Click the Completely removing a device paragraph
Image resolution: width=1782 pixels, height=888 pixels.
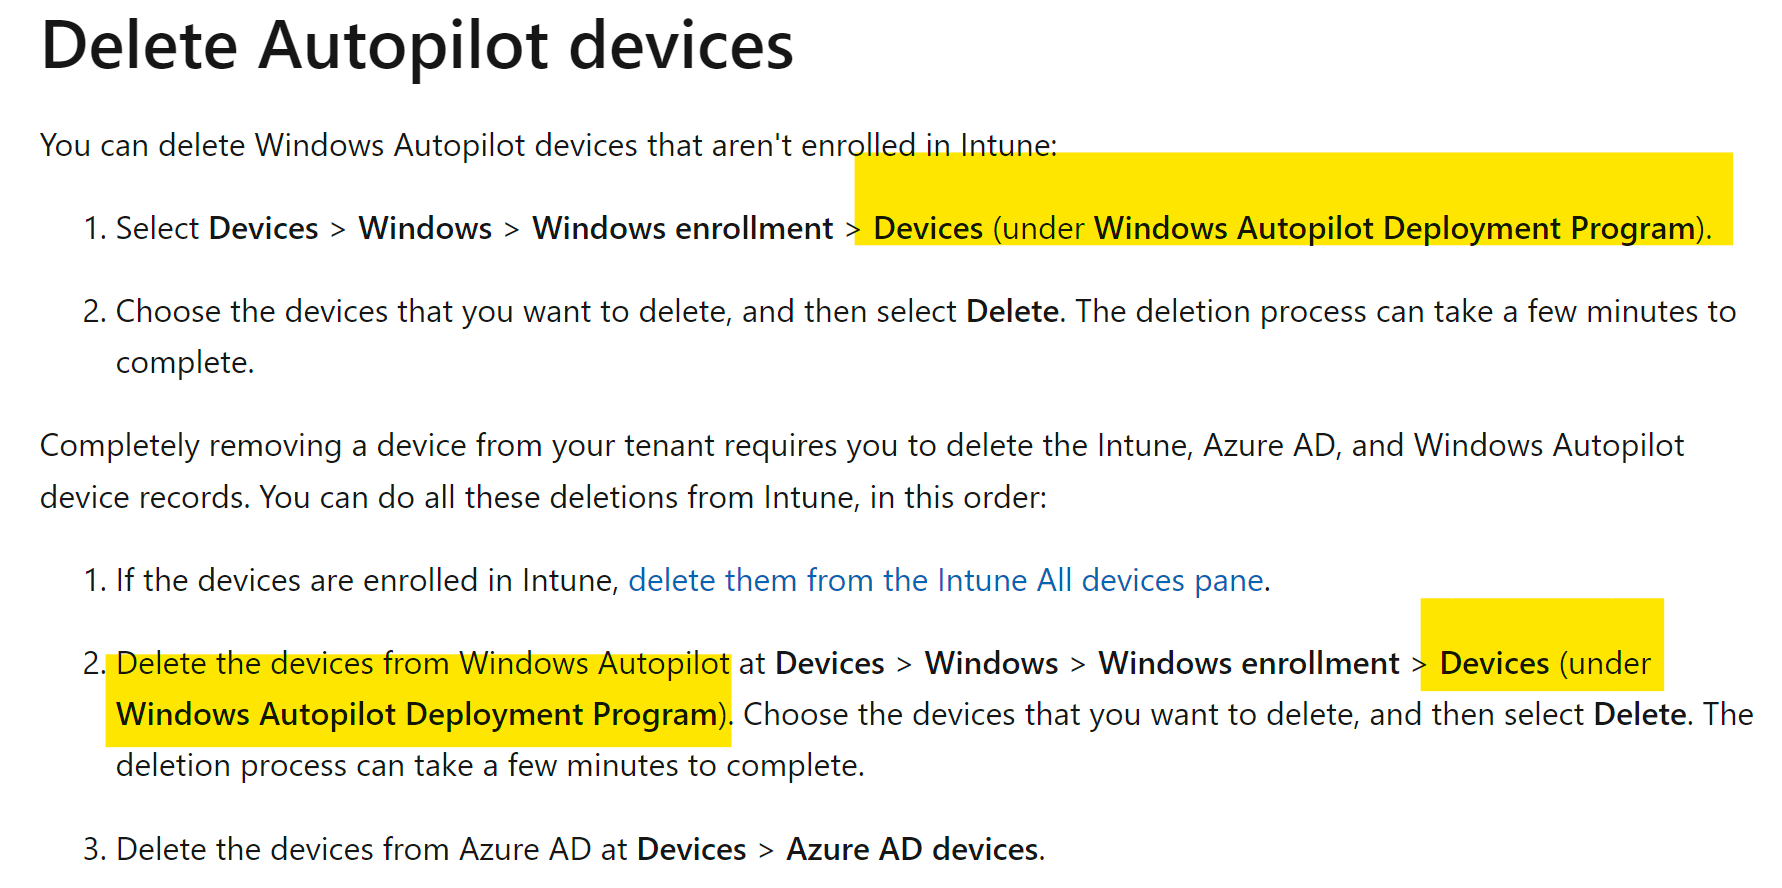pos(862,471)
